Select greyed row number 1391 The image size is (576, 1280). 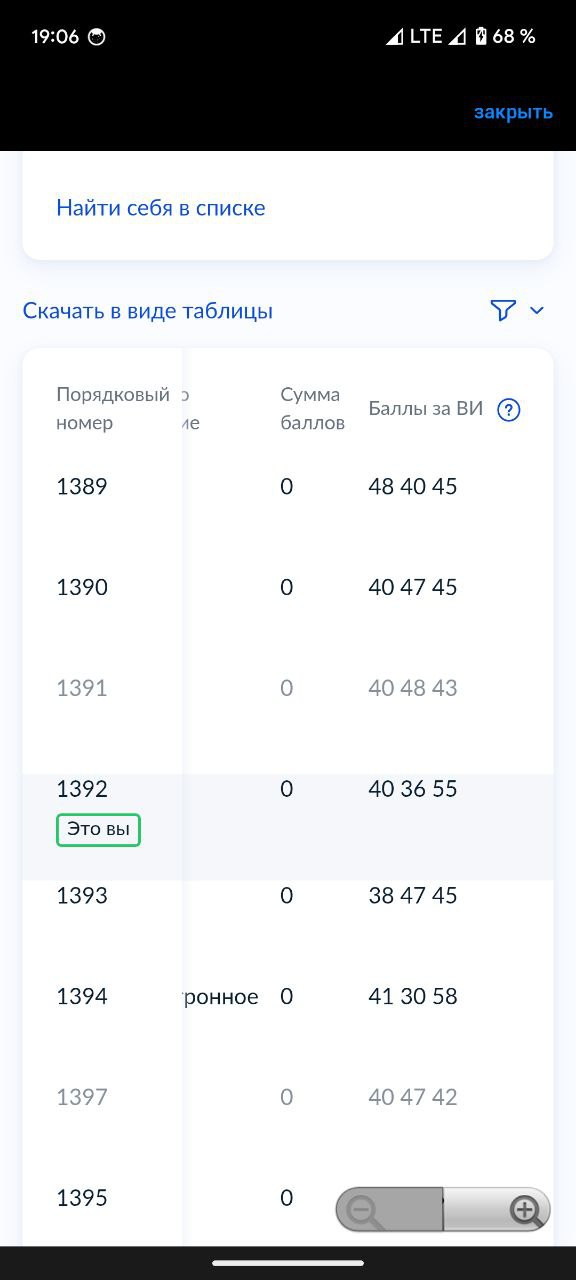(x=288, y=688)
